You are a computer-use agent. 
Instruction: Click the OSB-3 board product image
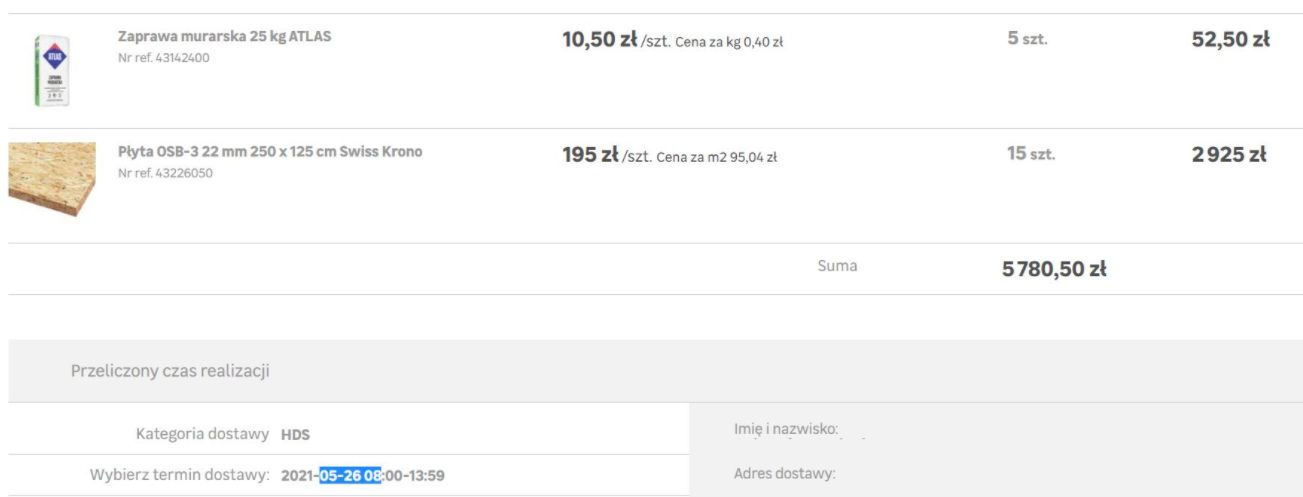pyautogui.click(x=52, y=179)
